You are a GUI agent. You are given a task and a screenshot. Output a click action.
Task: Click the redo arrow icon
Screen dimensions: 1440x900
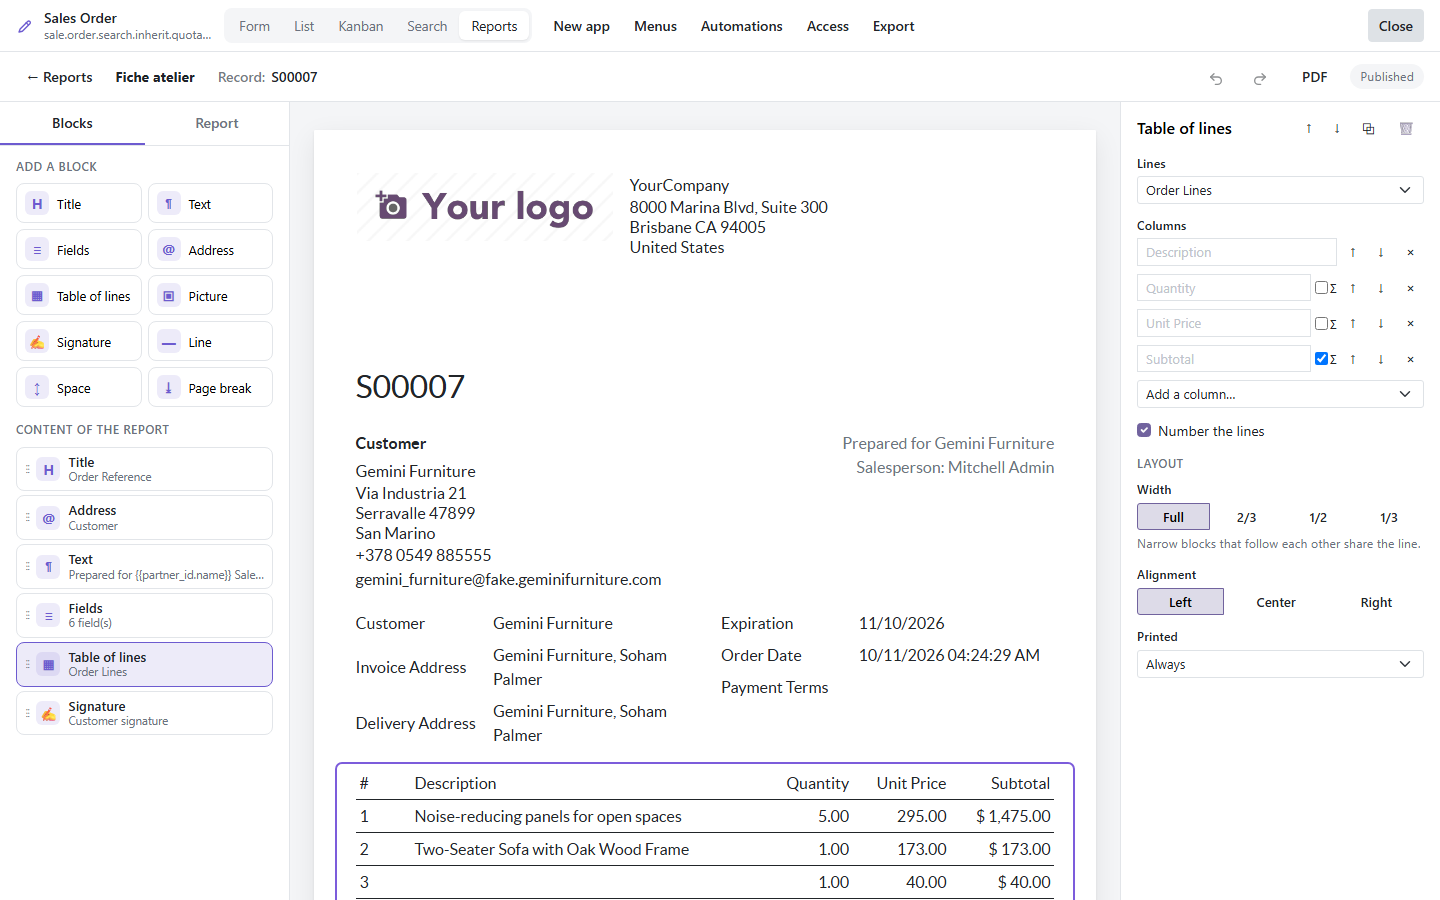click(1260, 78)
